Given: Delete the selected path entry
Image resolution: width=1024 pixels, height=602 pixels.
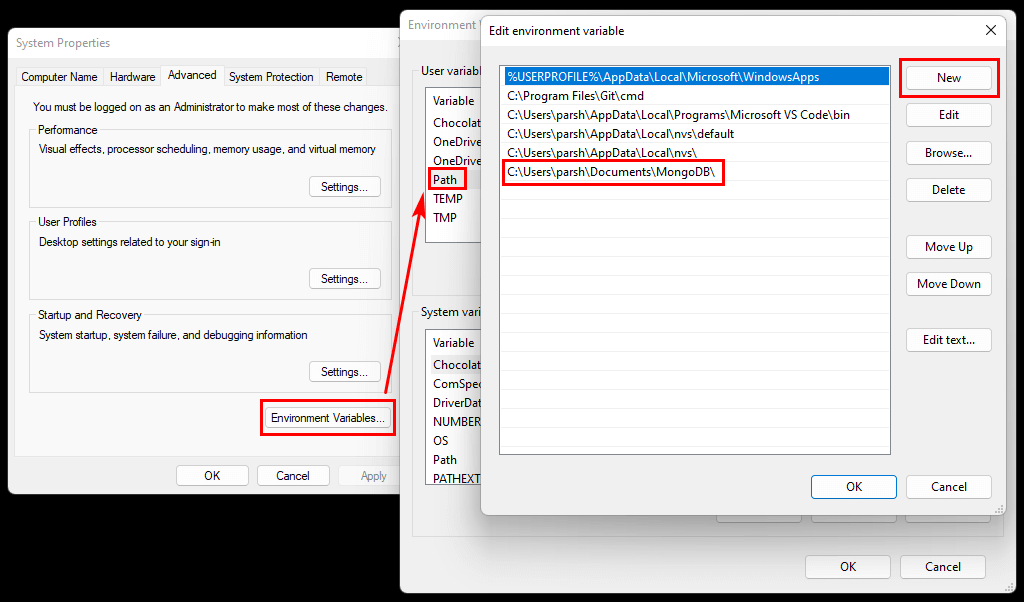Looking at the screenshot, I should click(947, 189).
